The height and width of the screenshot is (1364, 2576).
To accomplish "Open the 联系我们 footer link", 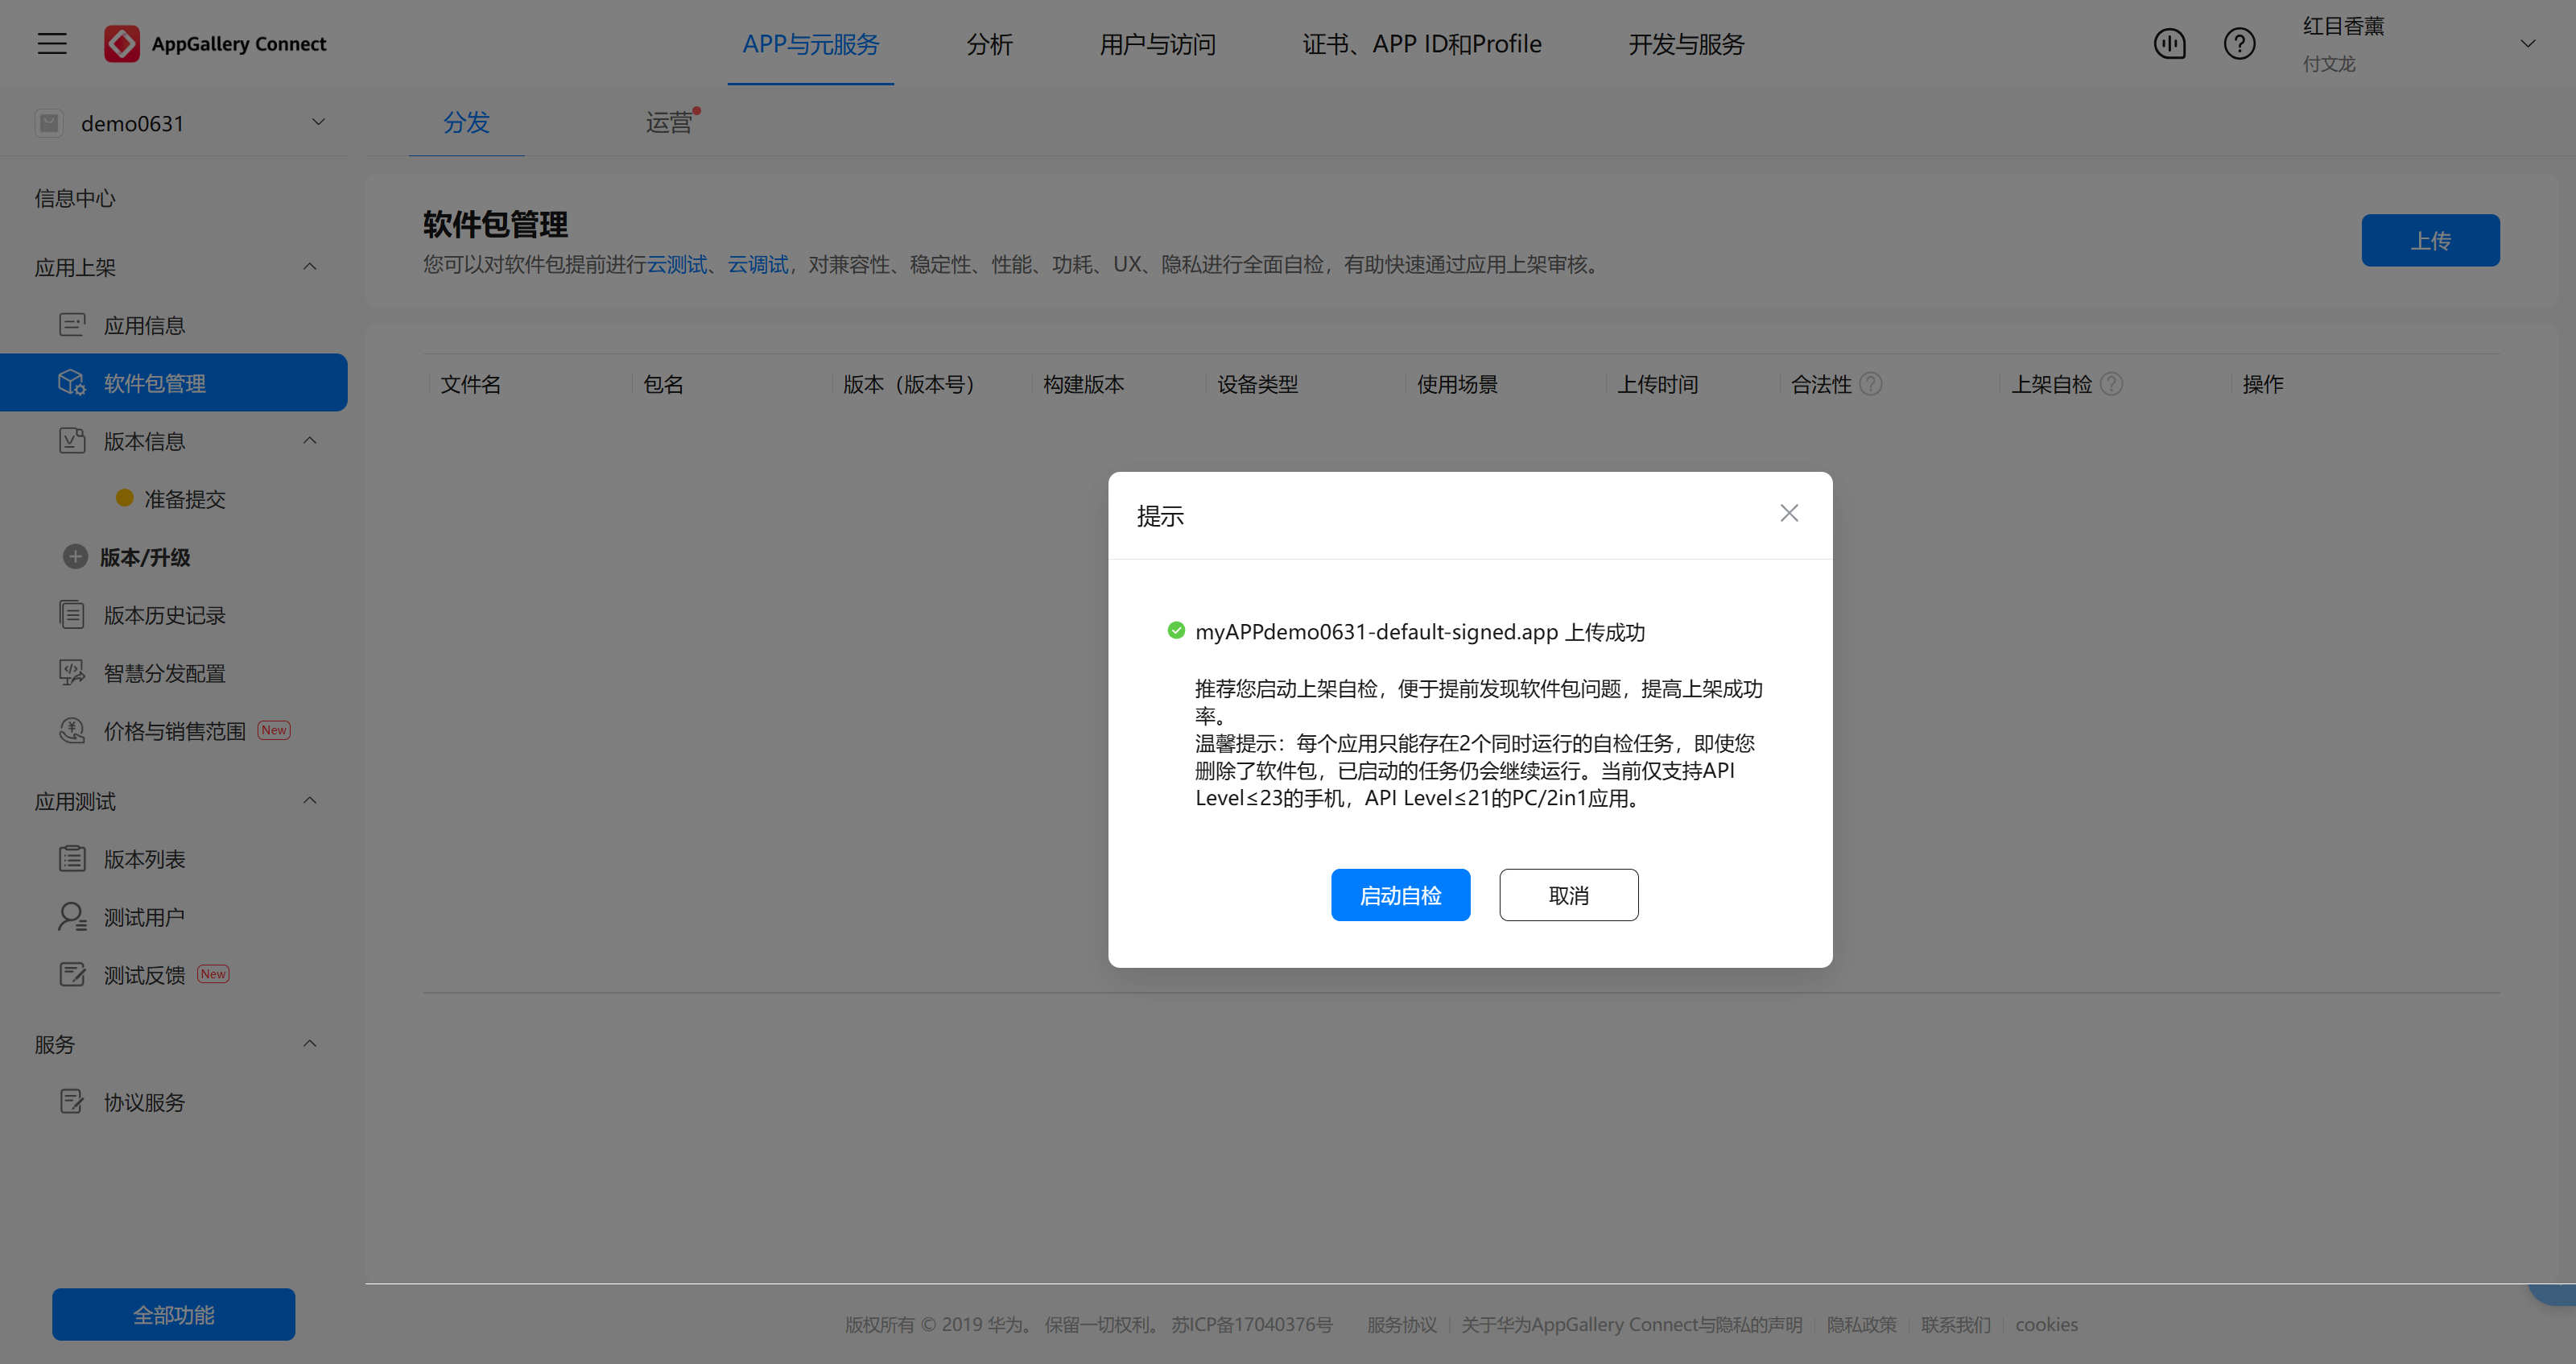I will pos(1955,1324).
